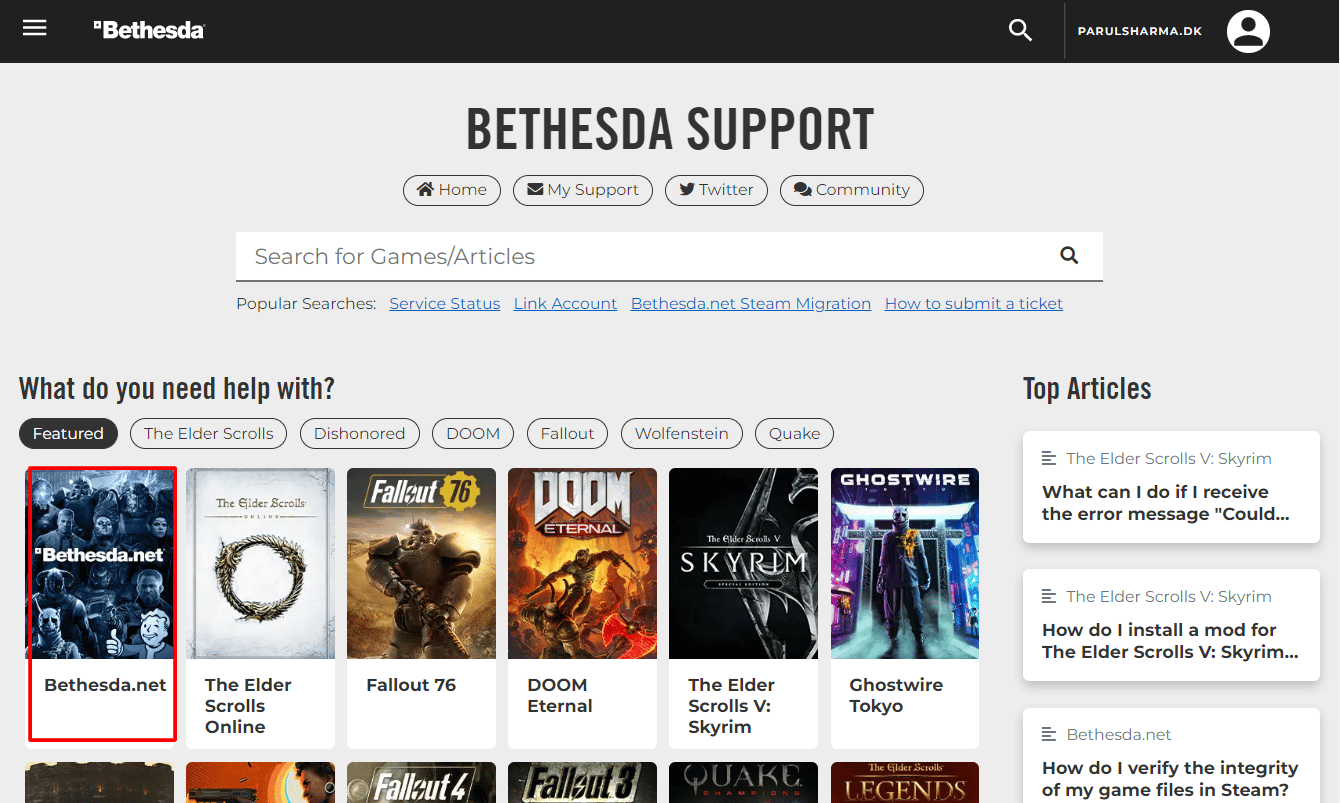Go to Home pill button
Screen dimensions: 1340x803
[x=452, y=190]
